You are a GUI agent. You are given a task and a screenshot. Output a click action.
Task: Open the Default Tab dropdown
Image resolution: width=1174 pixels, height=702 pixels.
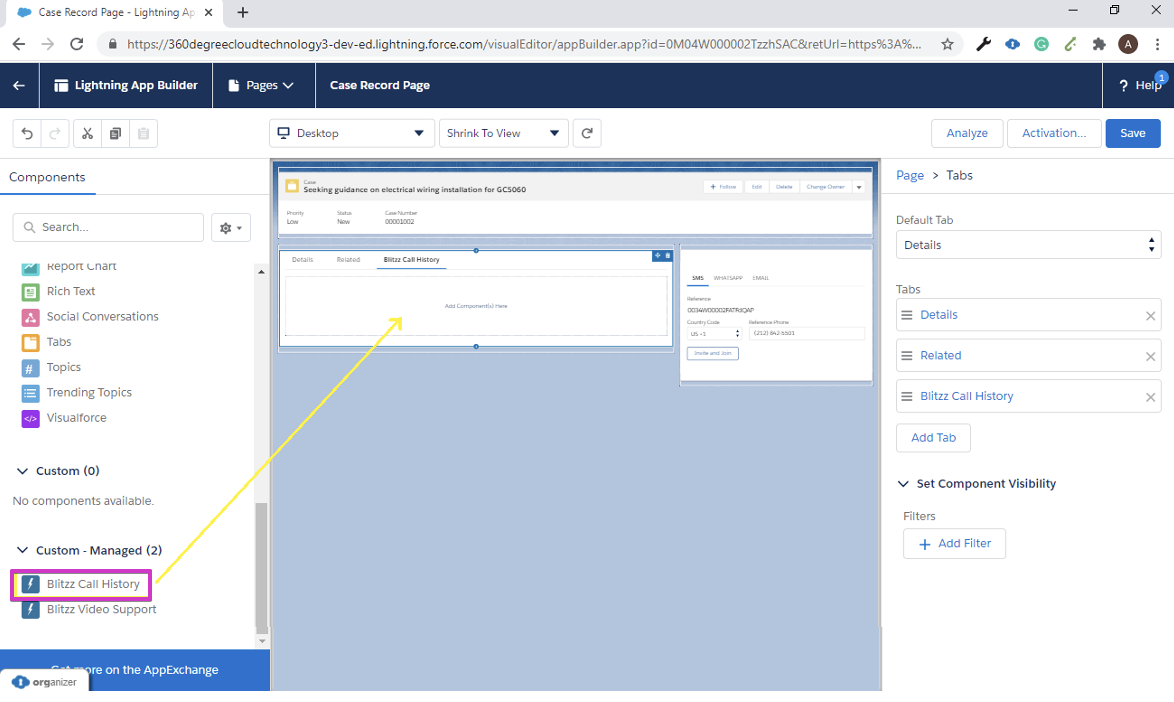point(1028,245)
